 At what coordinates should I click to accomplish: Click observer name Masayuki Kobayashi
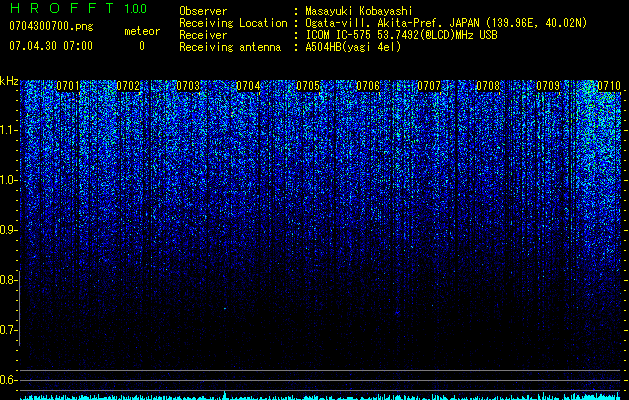(358, 11)
